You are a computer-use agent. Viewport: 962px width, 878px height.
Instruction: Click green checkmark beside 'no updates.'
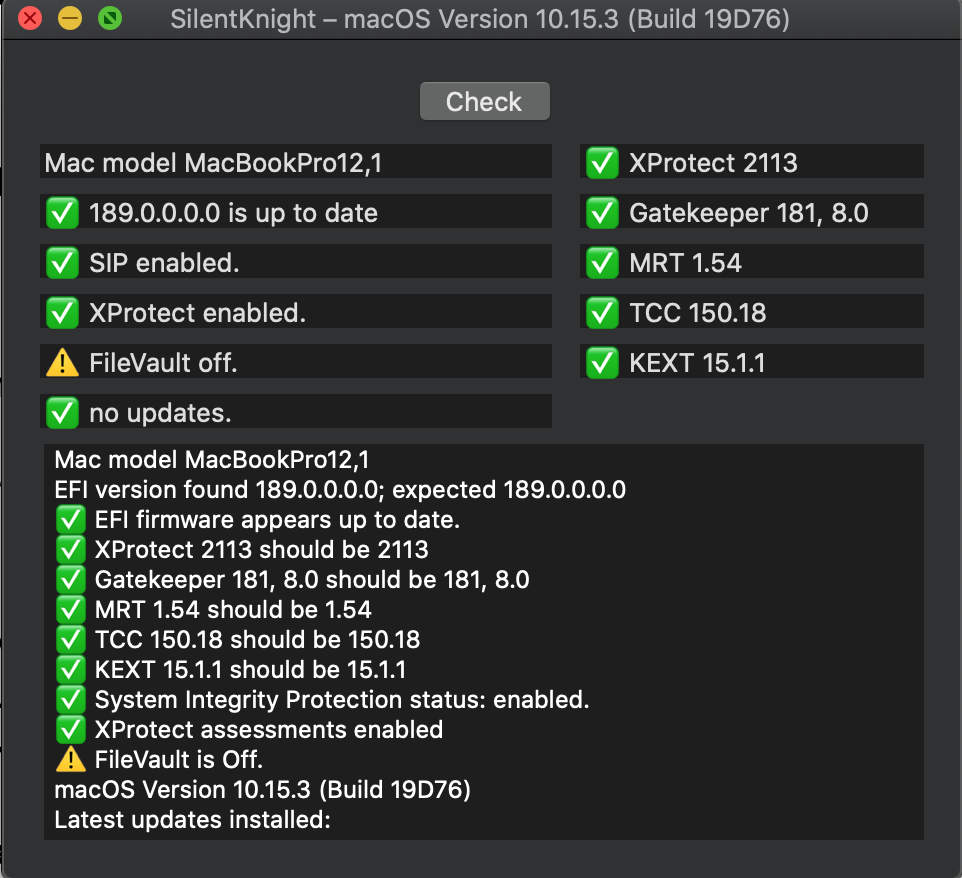point(63,413)
